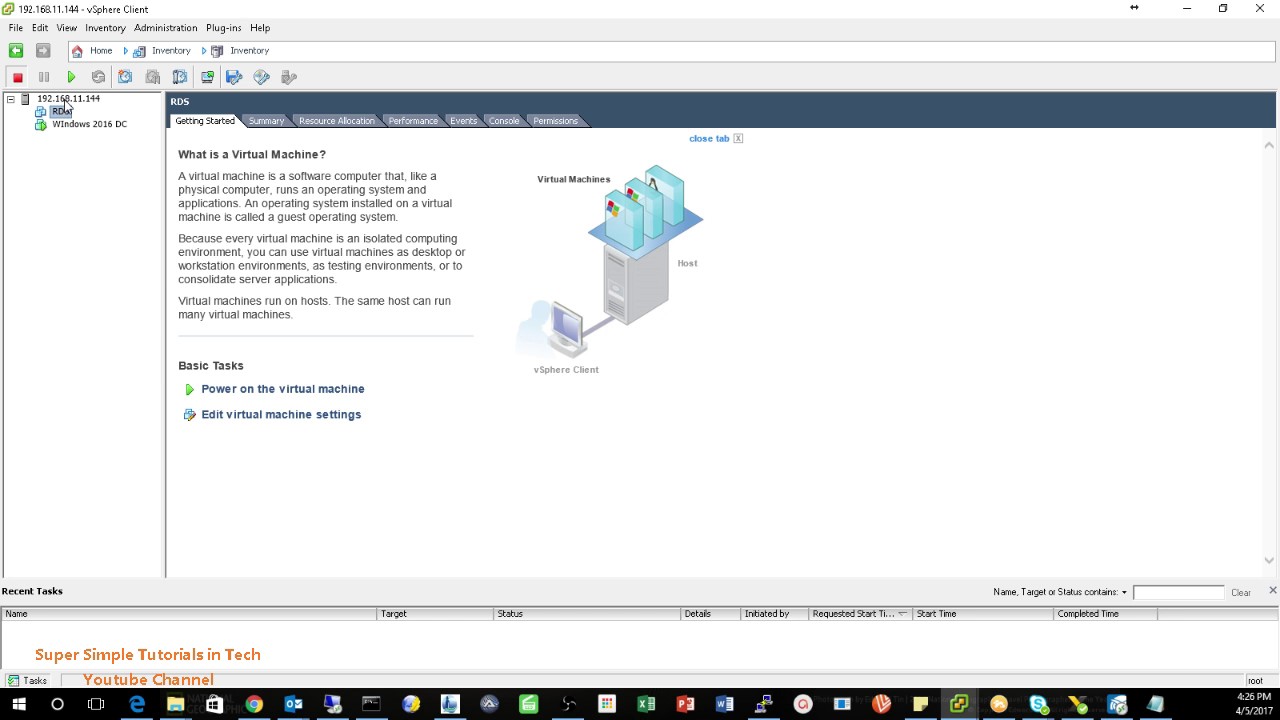The image size is (1280, 720).
Task: Click the green Power On toolbar button
Action: (x=71, y=77)
